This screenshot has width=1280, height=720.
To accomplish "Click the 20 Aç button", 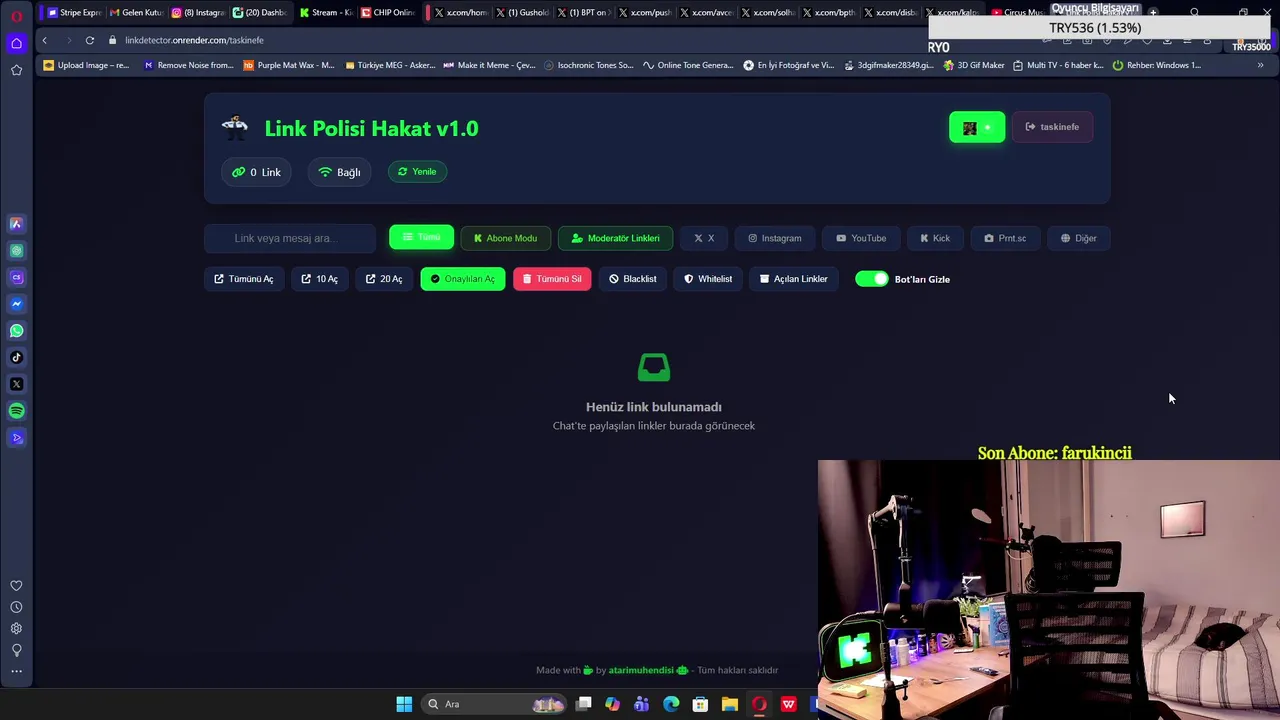I will (x=384, y=279).
